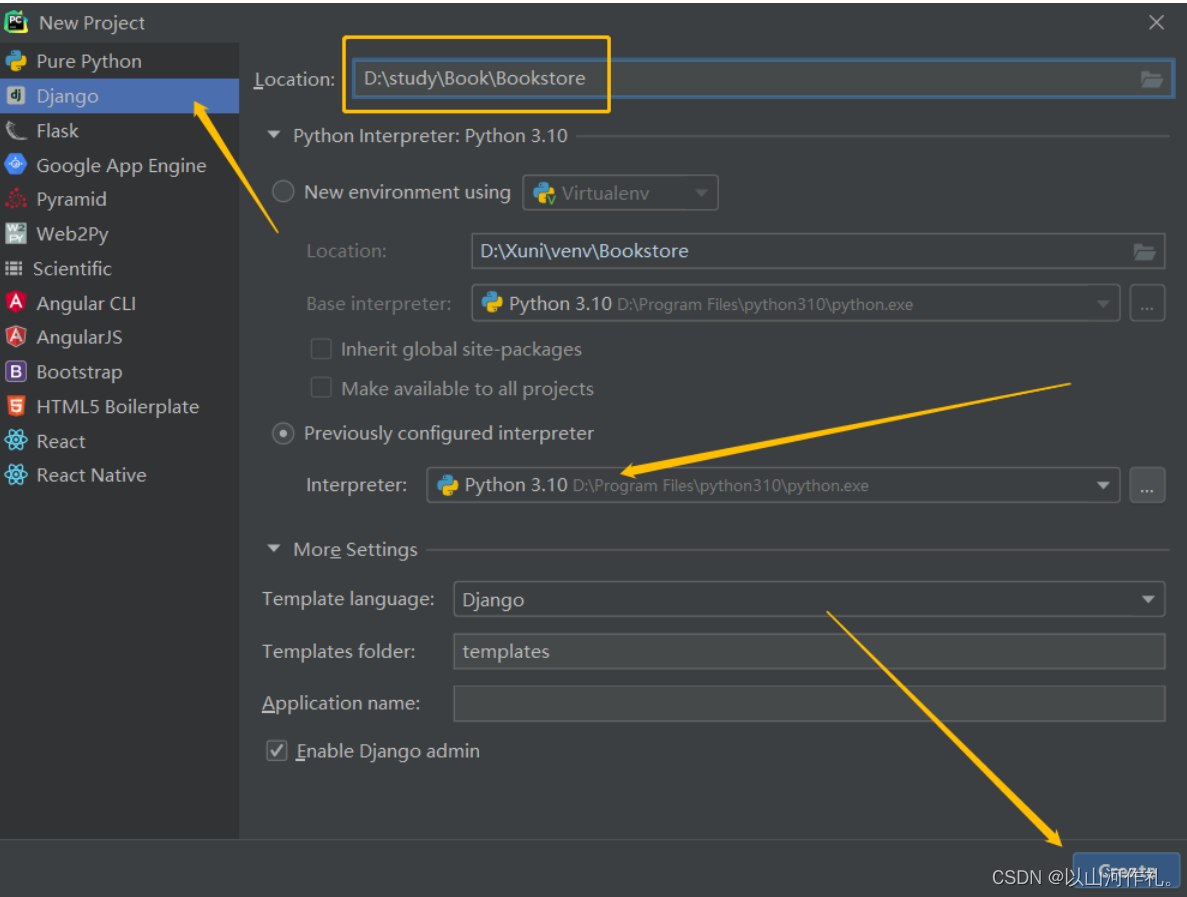Collapse Python Interpreter section
The width and height of the screenshot is (1187, 897).
point(274,135)
